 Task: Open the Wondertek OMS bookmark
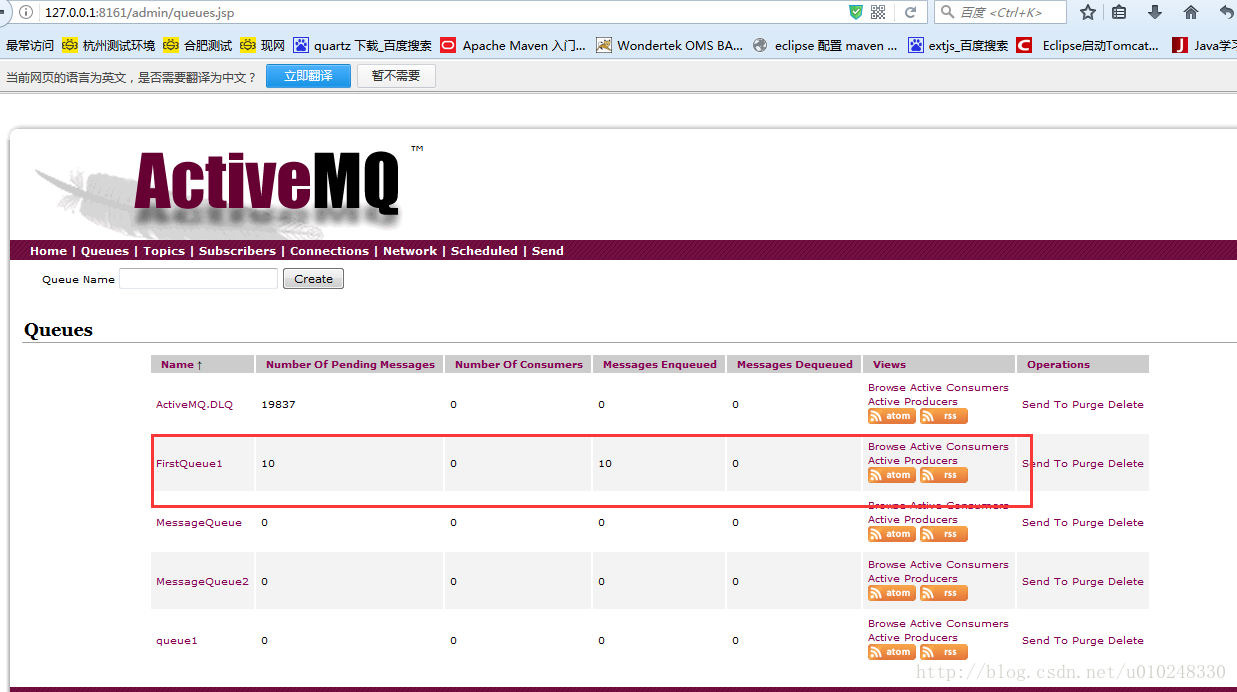[x=669, y=45]
